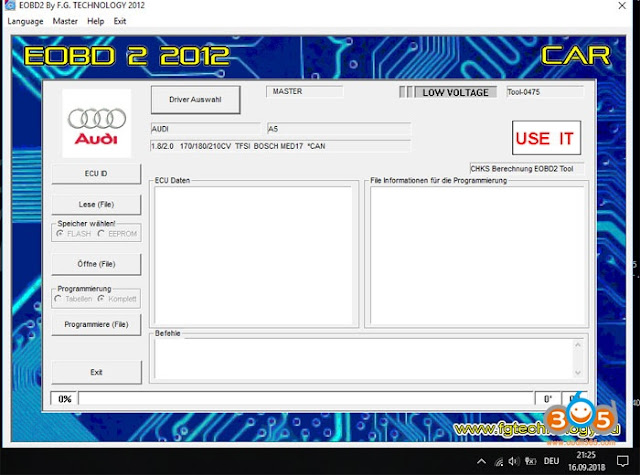The width and height of the screenshot is (640, 475).
Task: Click the Tool-0475 field
Action: [545, 92]
